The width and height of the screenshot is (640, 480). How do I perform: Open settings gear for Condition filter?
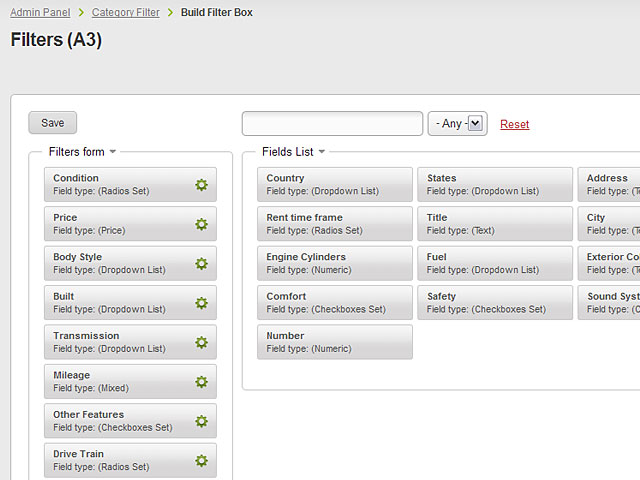[x=201, y=185]
